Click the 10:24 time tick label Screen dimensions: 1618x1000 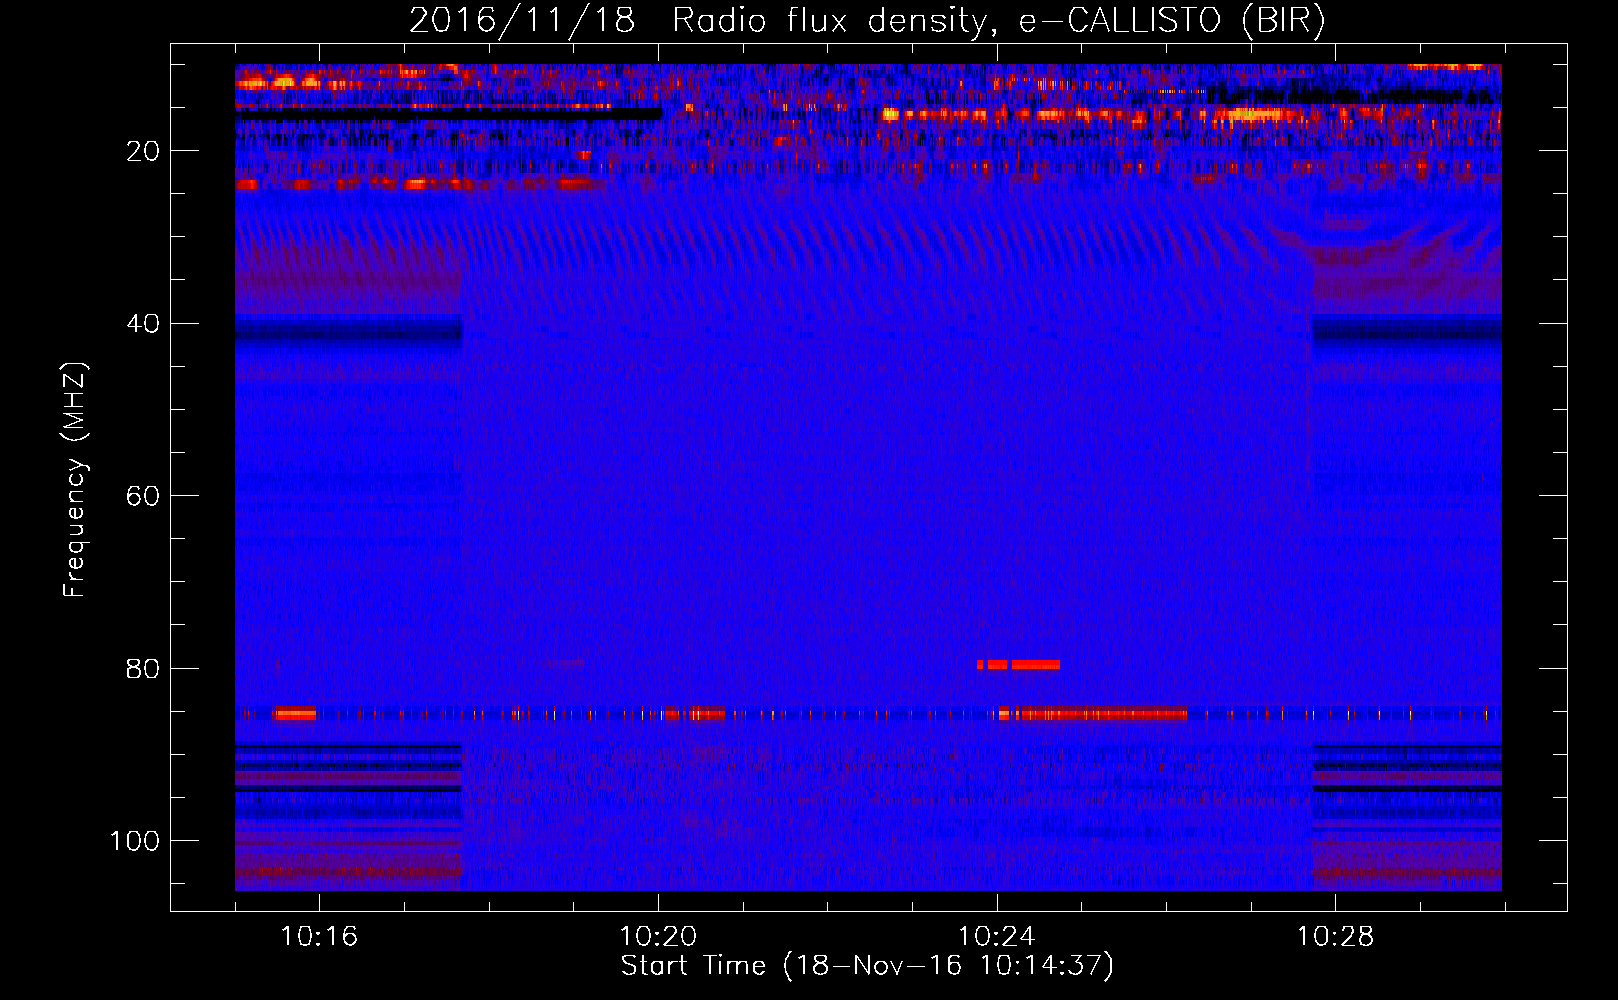click(x=996, y=937)
